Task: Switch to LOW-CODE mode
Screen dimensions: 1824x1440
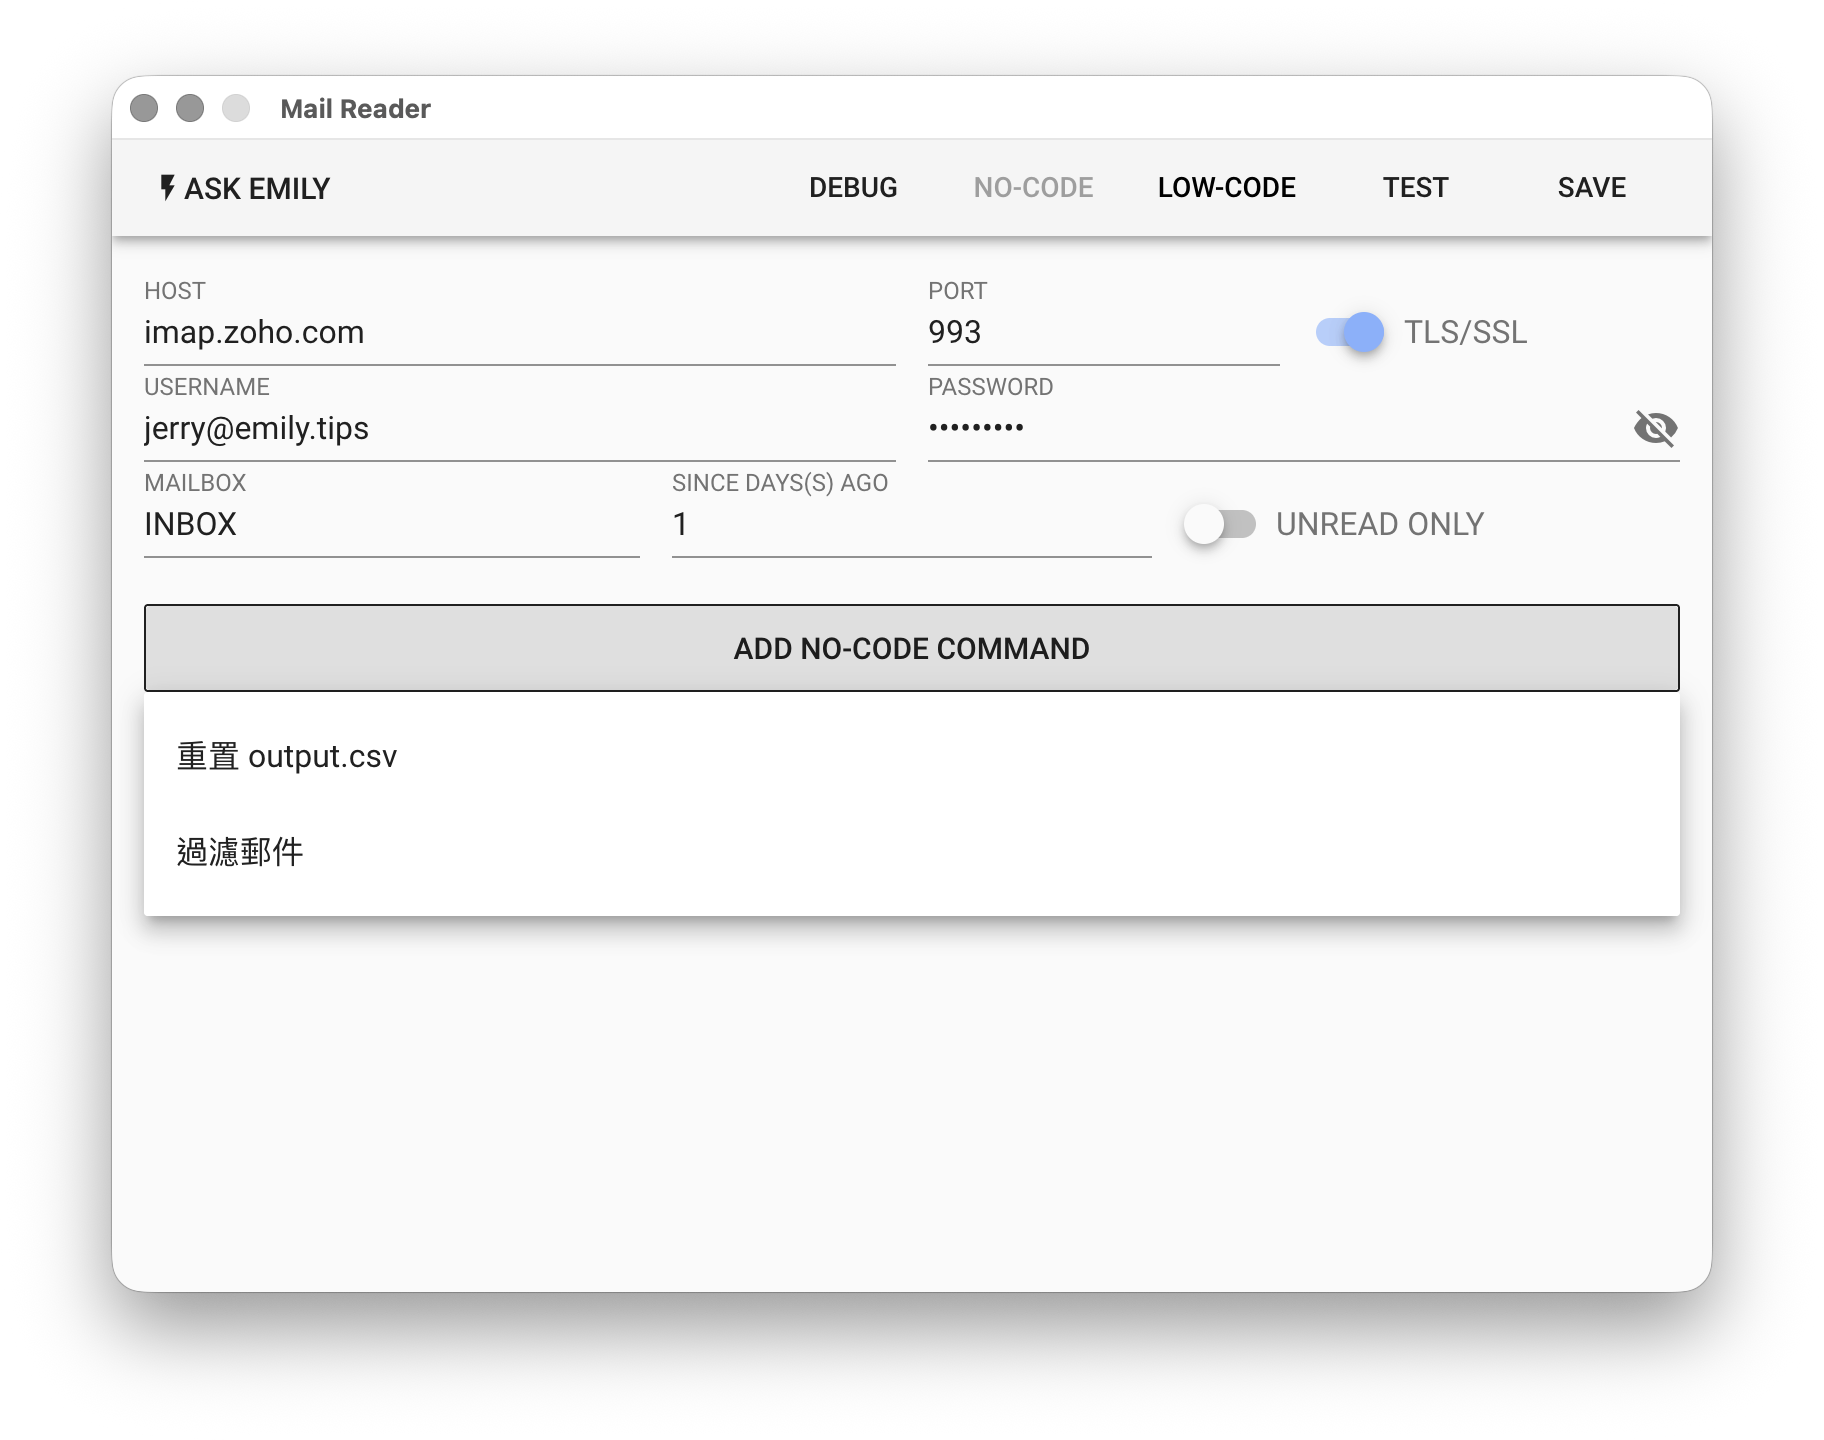Action: tap(1226, 188)
